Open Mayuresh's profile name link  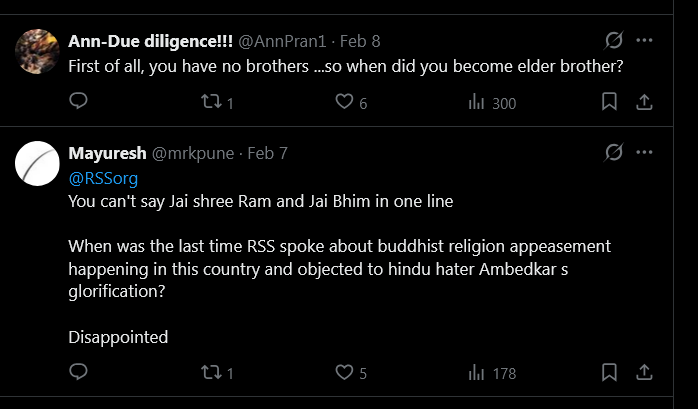click(106, 153)
